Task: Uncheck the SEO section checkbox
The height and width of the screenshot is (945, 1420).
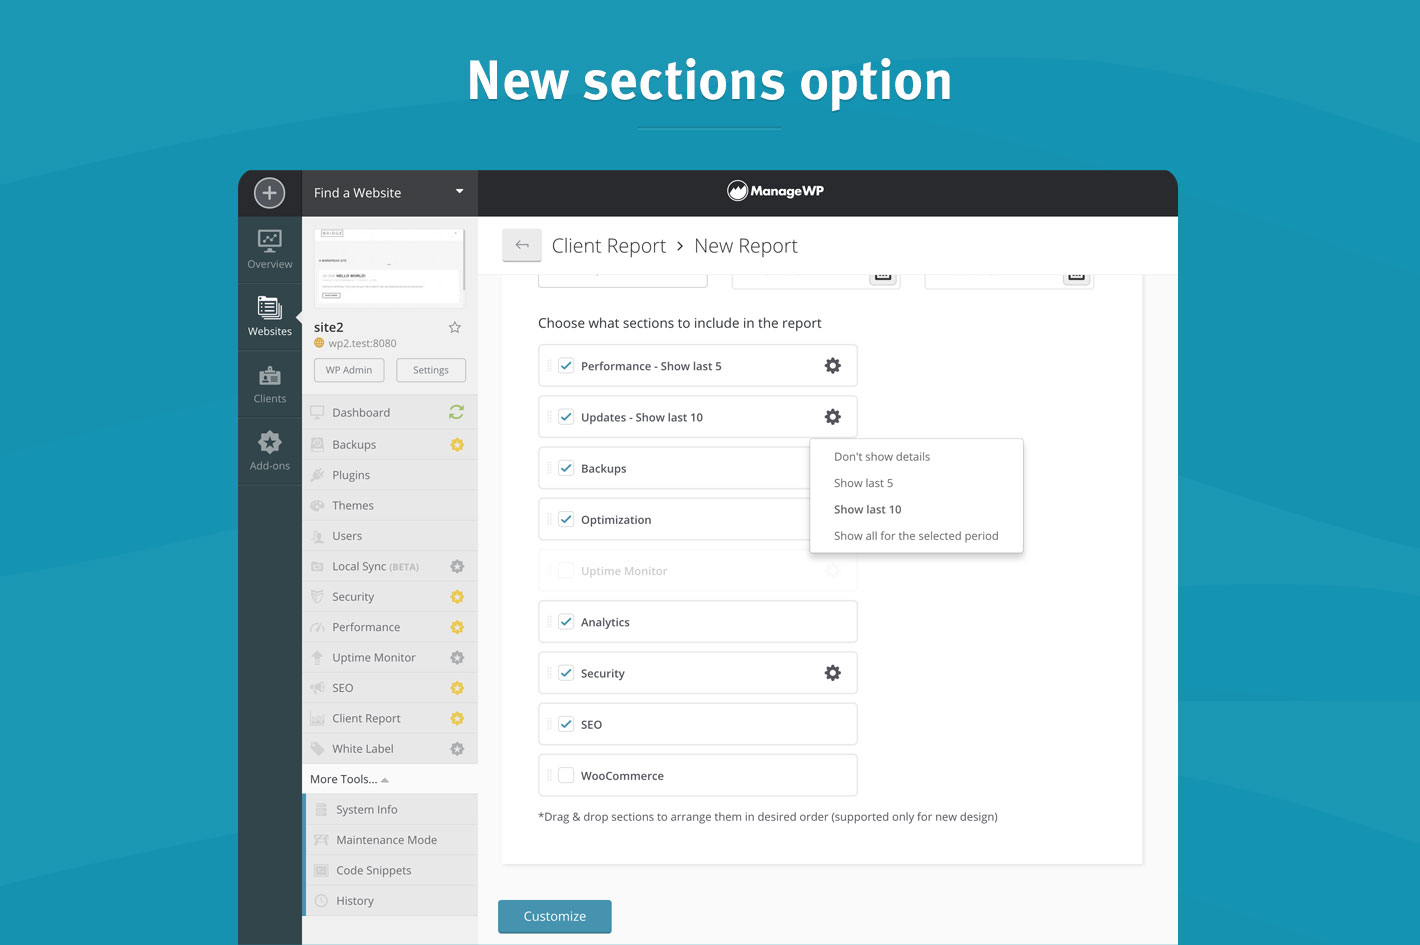Action: click(x=566, y=724)
